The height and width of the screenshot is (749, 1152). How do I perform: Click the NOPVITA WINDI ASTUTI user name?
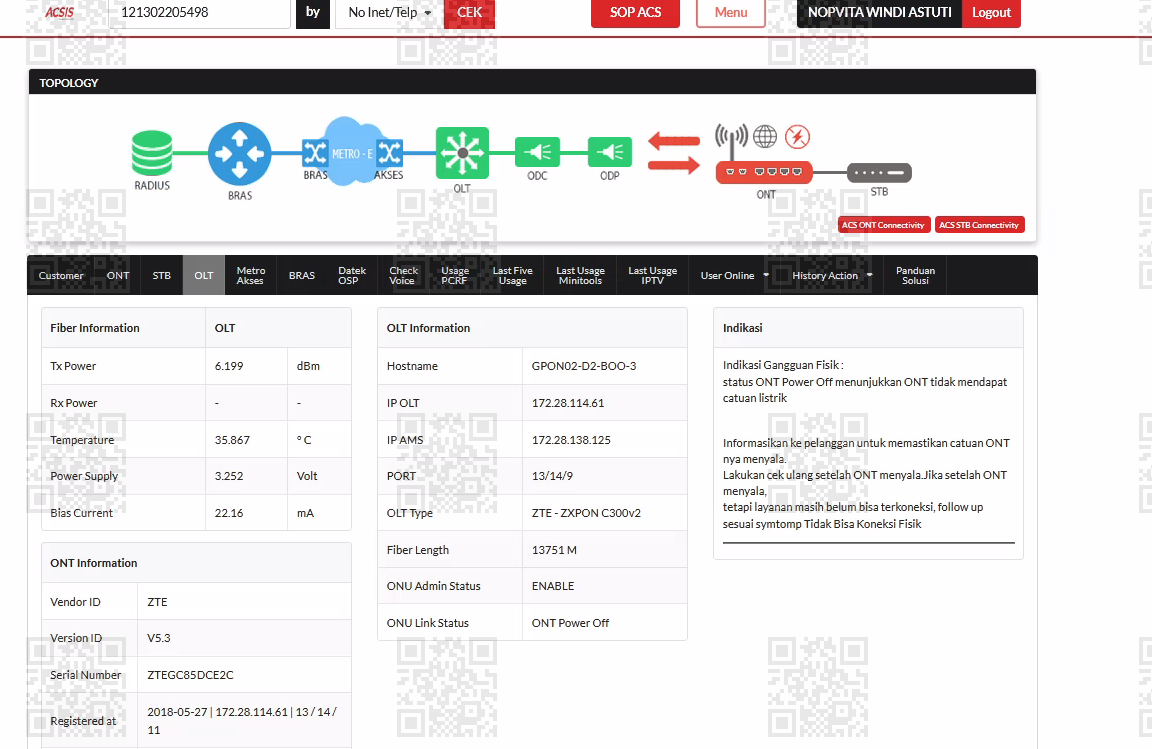pos(879,12)
